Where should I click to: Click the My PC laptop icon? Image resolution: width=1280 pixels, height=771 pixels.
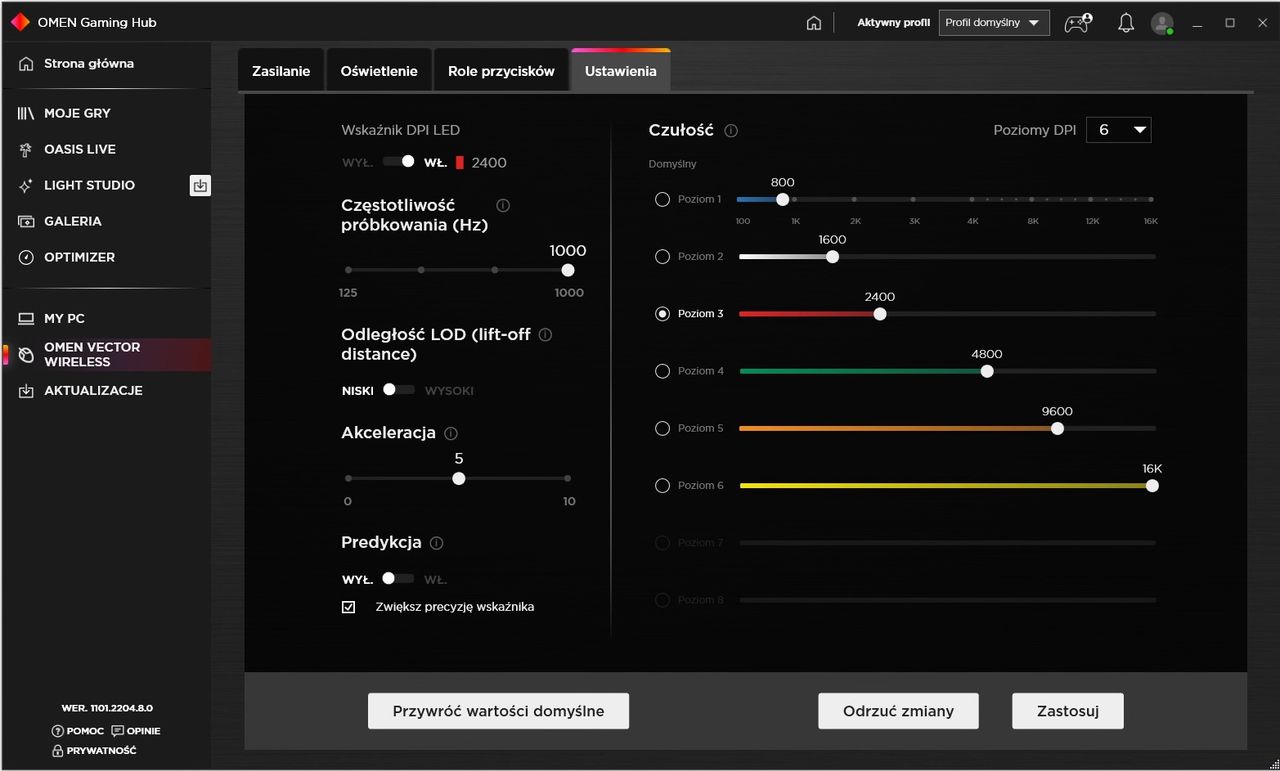tap(26, 319)
